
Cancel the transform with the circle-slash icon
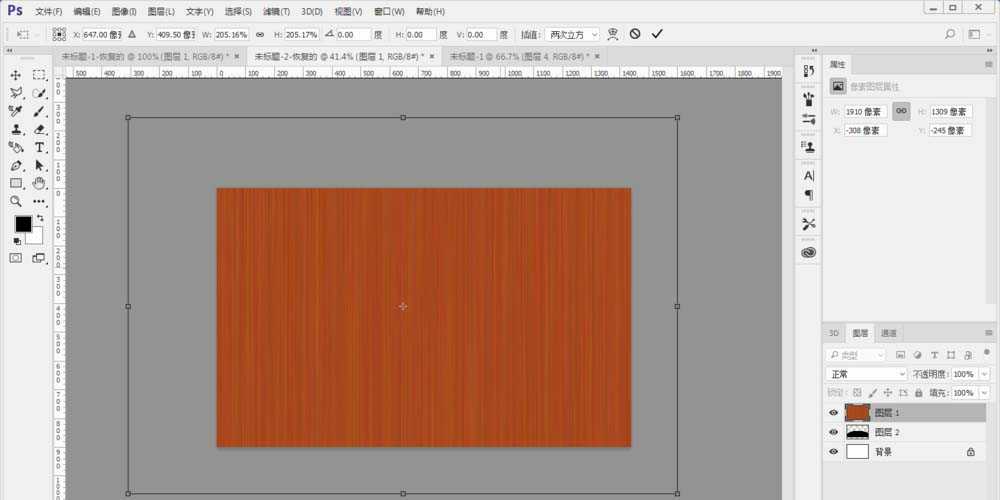[635, 34]
